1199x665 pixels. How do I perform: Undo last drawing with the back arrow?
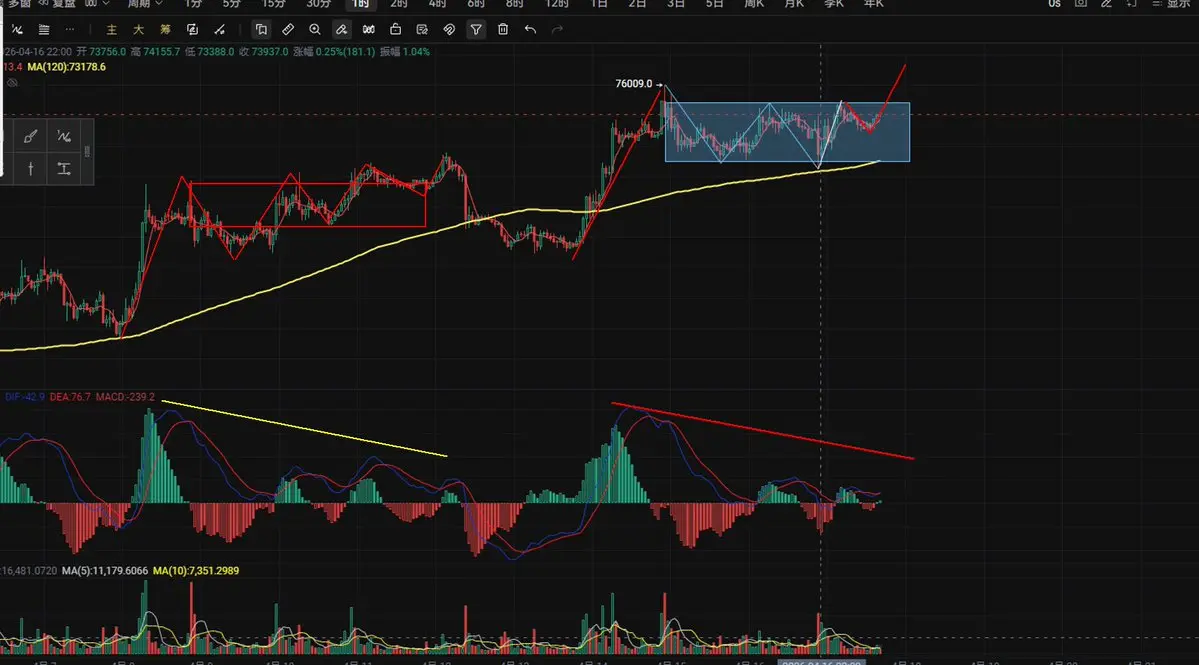530,30
